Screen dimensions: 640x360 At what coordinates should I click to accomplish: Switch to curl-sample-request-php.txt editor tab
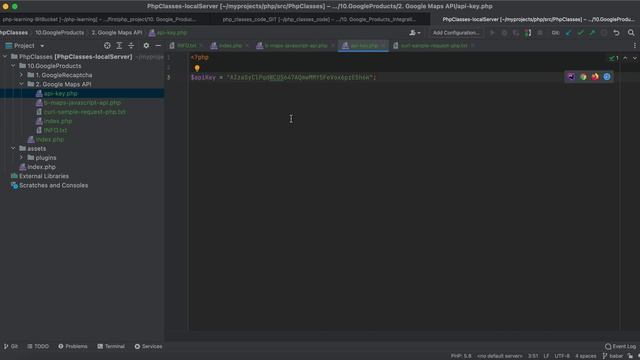(433, 46)
